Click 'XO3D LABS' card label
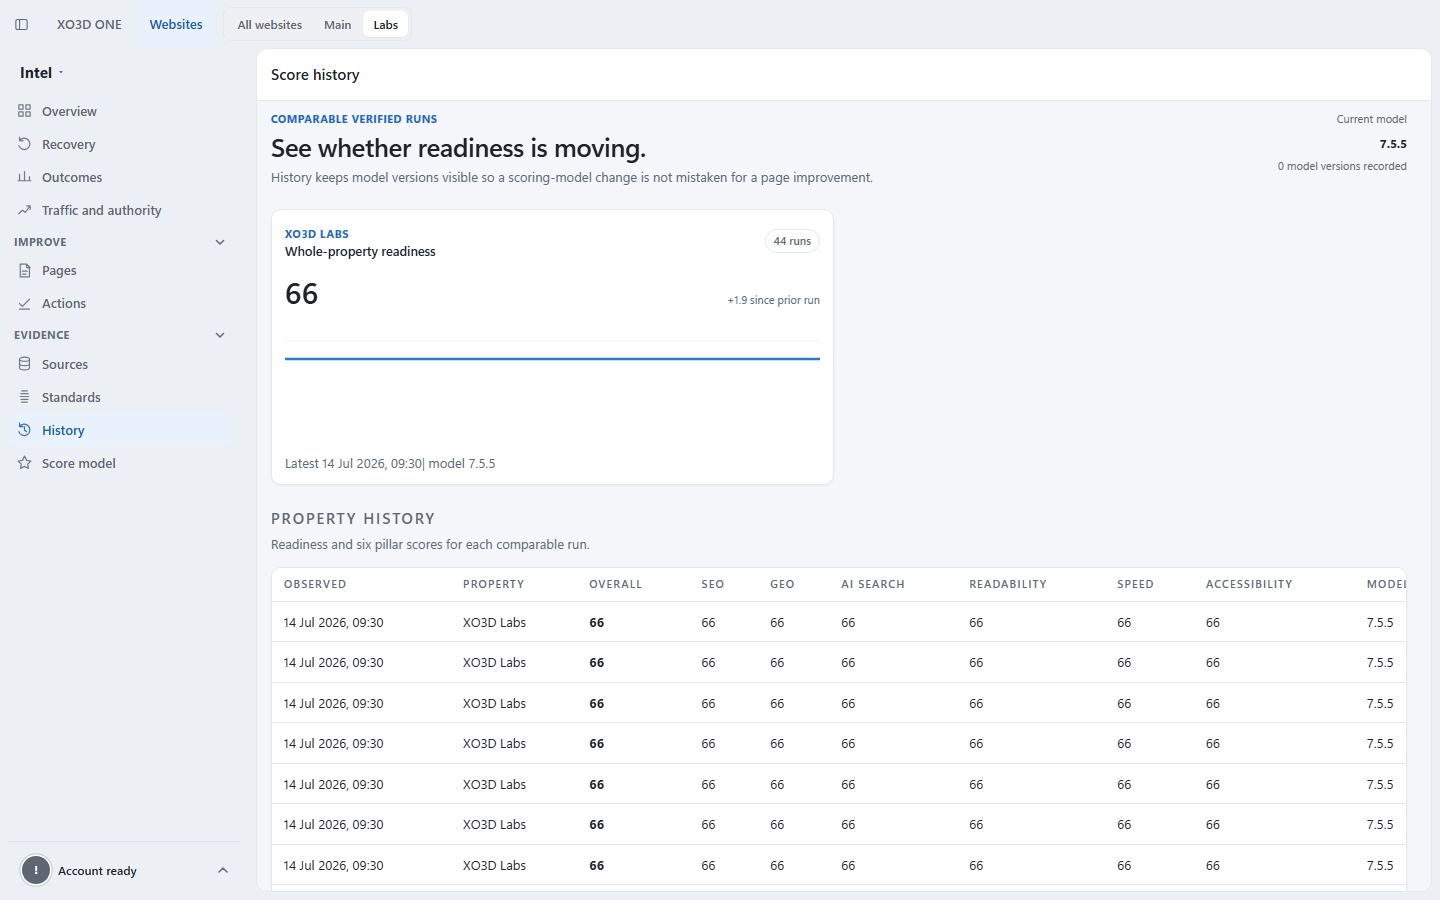 pyautogui.click(x=317, y=234)
